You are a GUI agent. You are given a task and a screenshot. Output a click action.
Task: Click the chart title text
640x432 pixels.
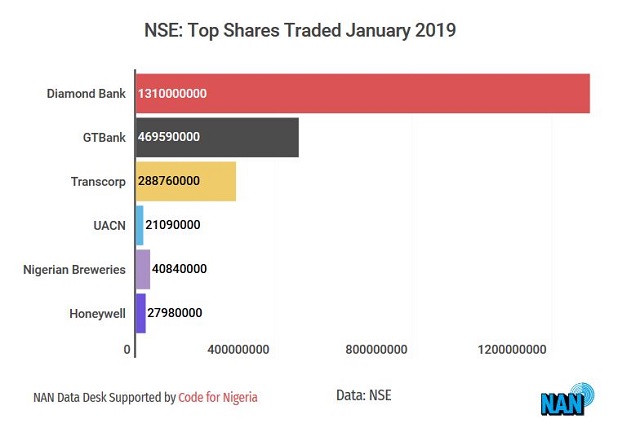(300, 31)
